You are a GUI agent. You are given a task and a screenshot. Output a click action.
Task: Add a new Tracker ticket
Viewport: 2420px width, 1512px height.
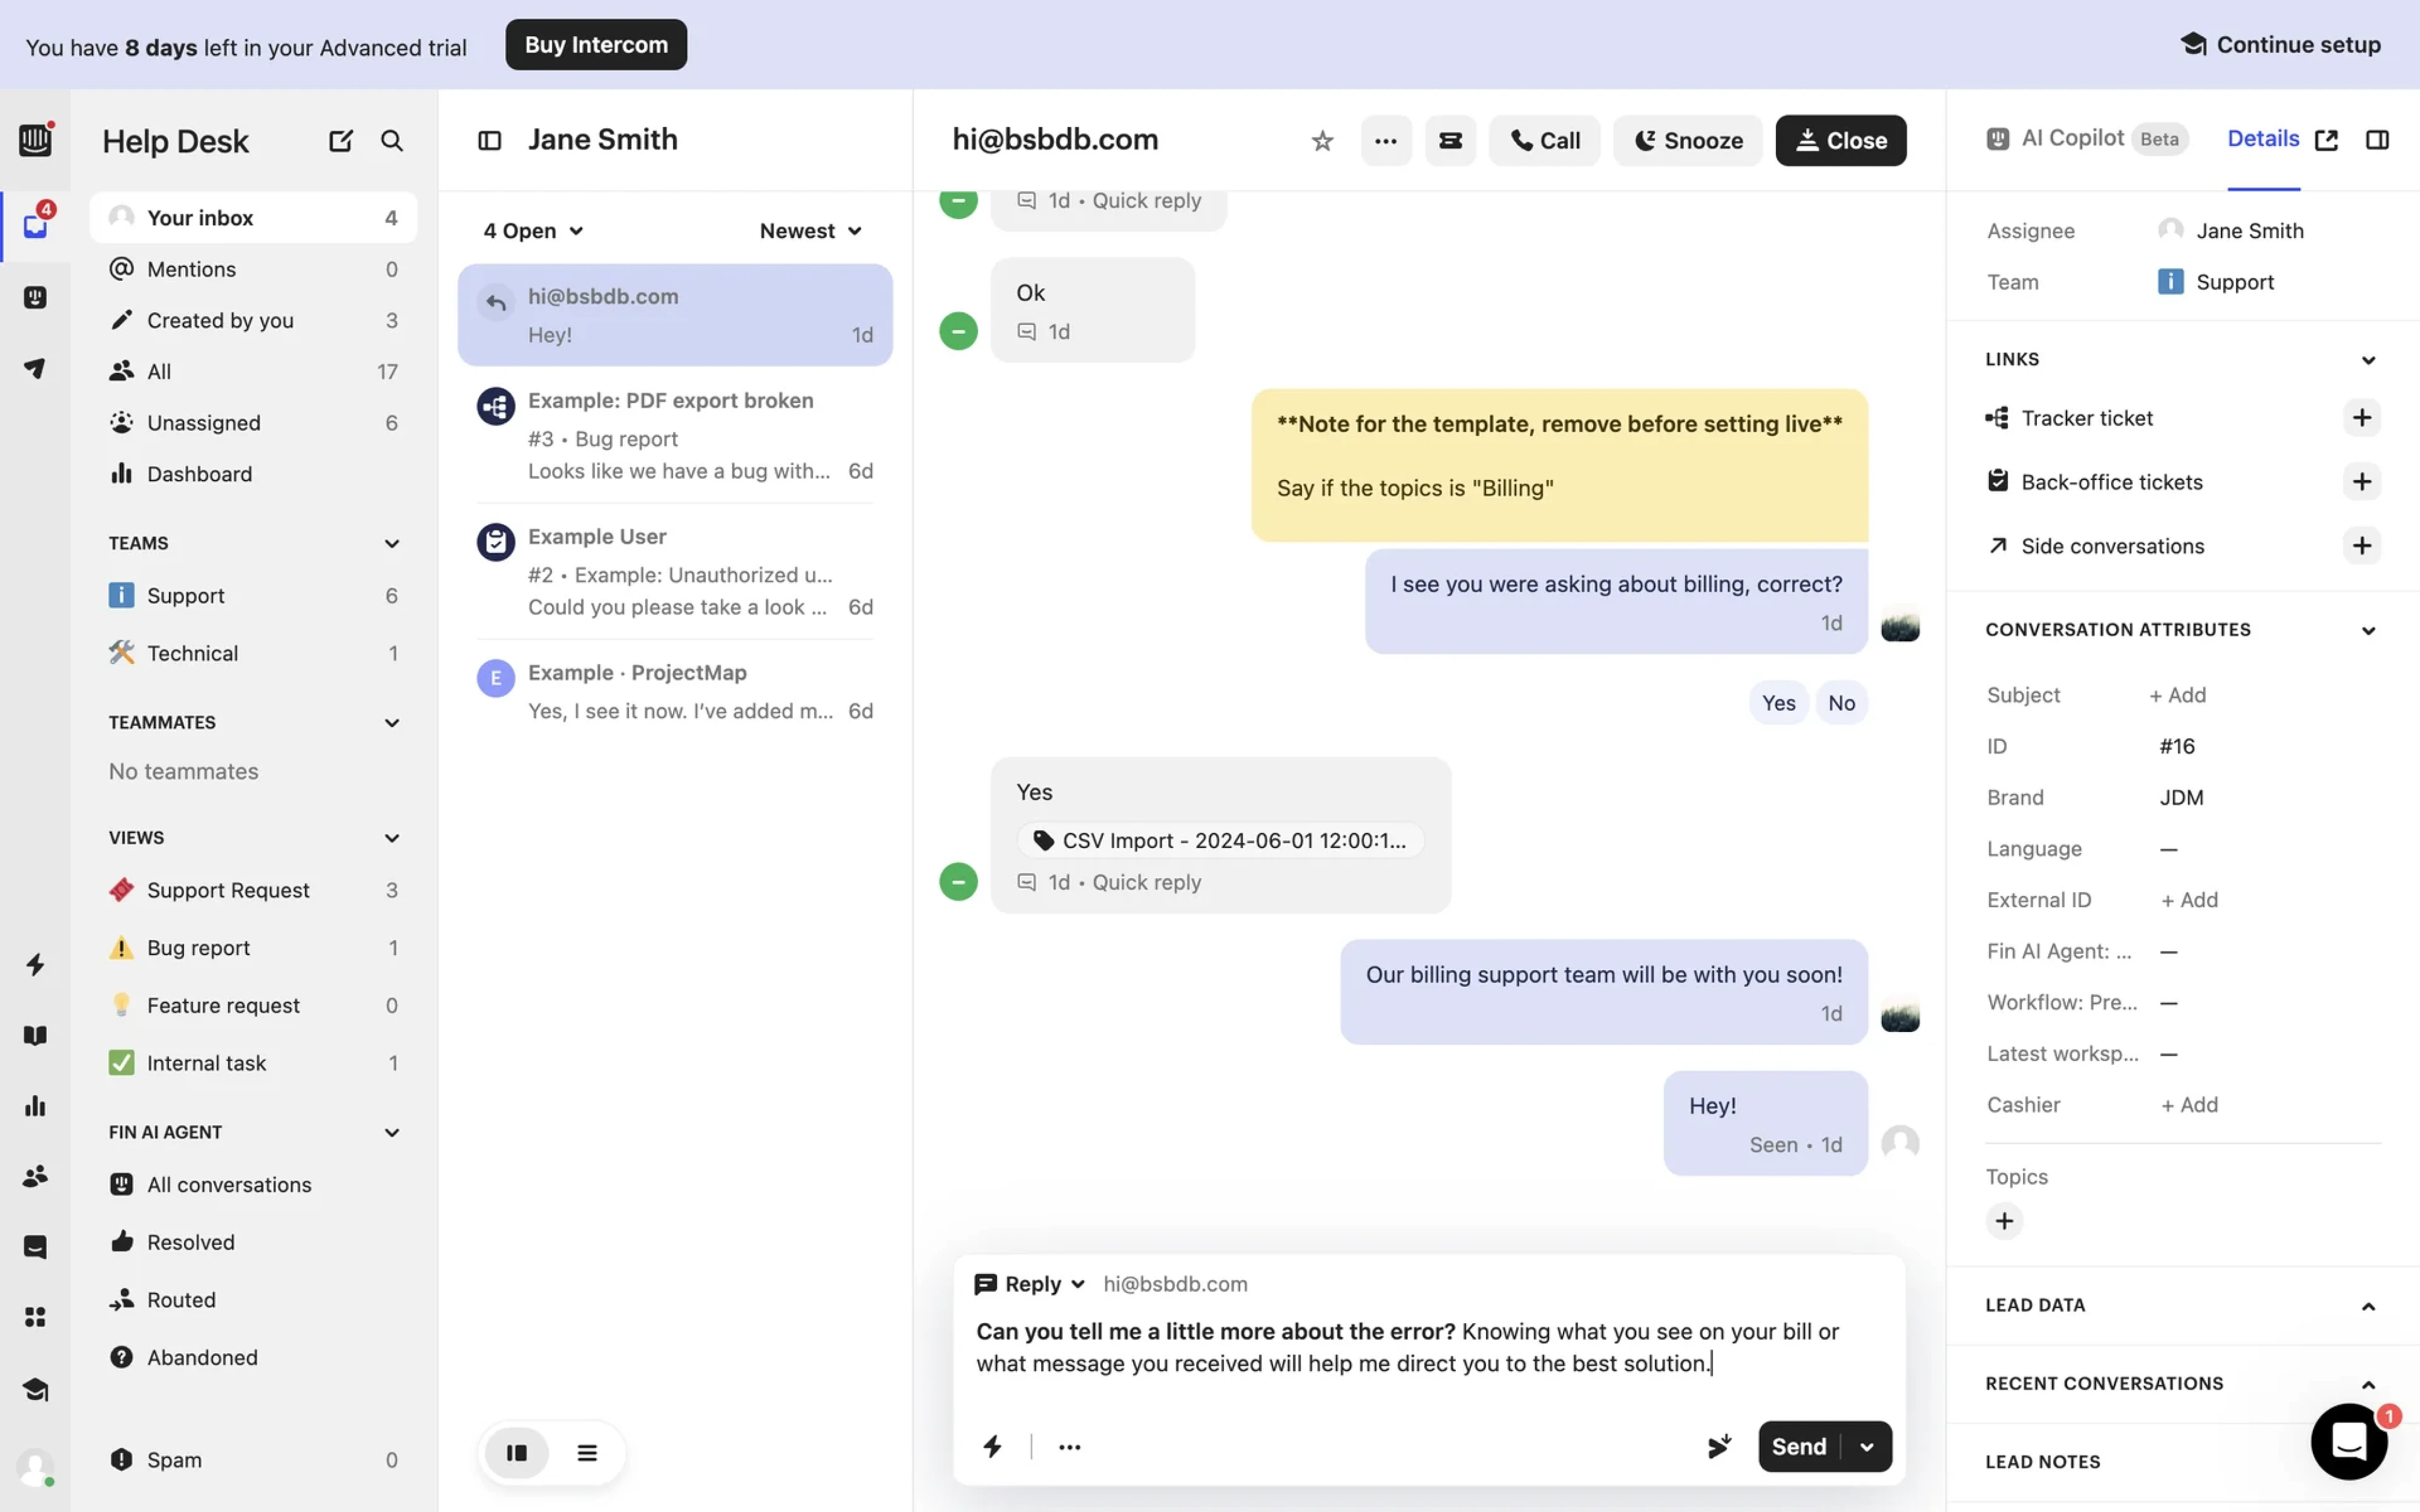(2362, 417)
